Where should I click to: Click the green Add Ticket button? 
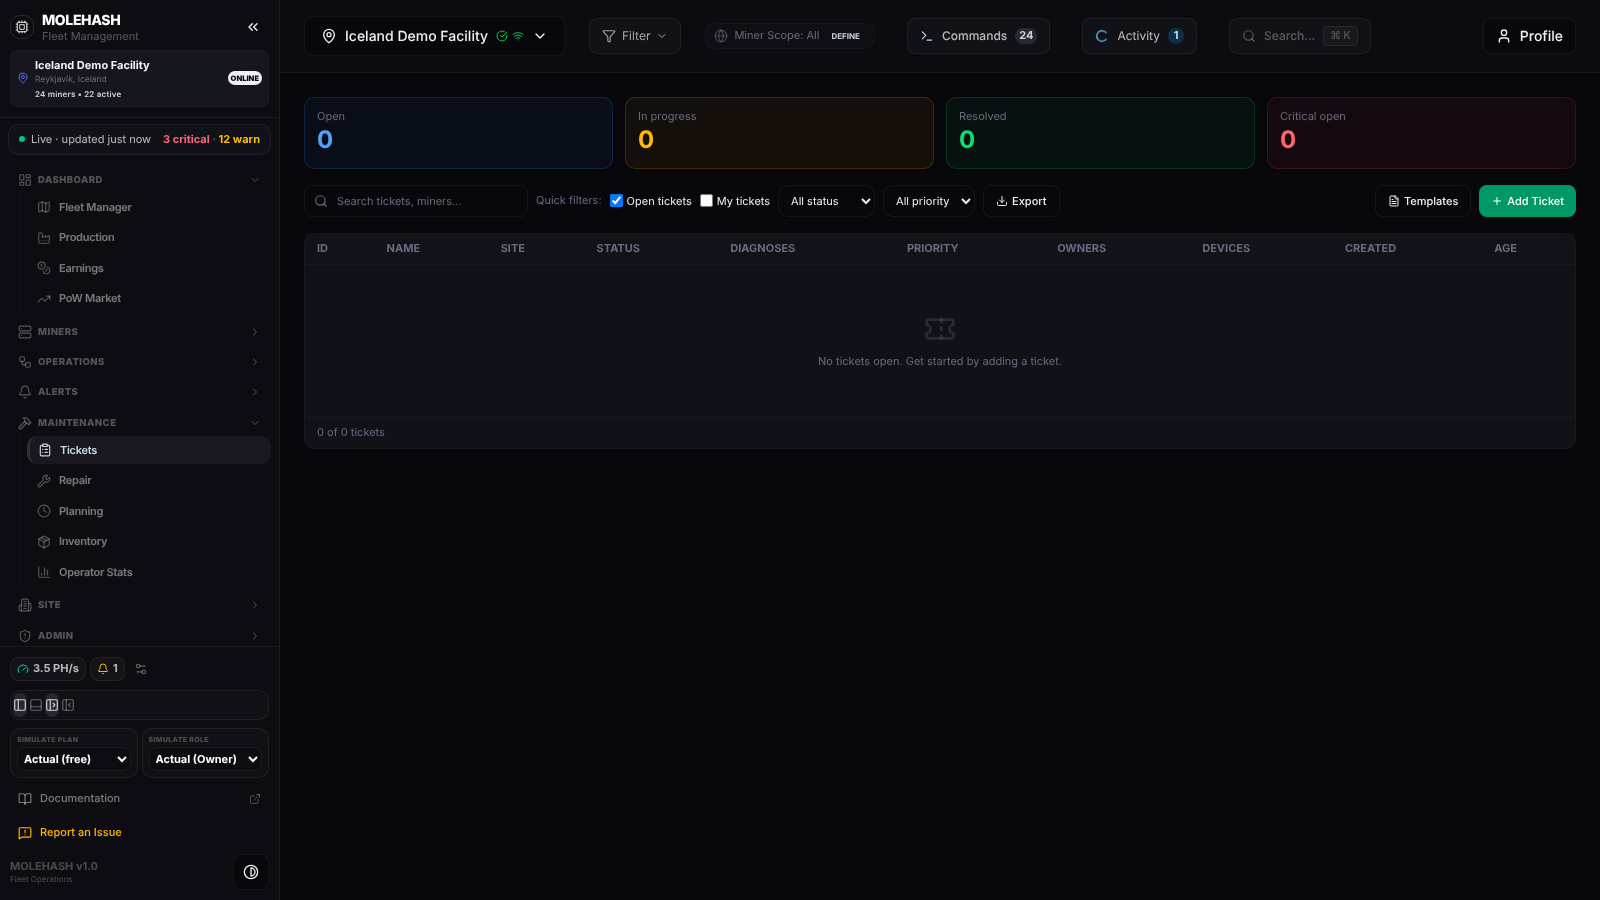pyautogui.click(x=1527, y=201)
